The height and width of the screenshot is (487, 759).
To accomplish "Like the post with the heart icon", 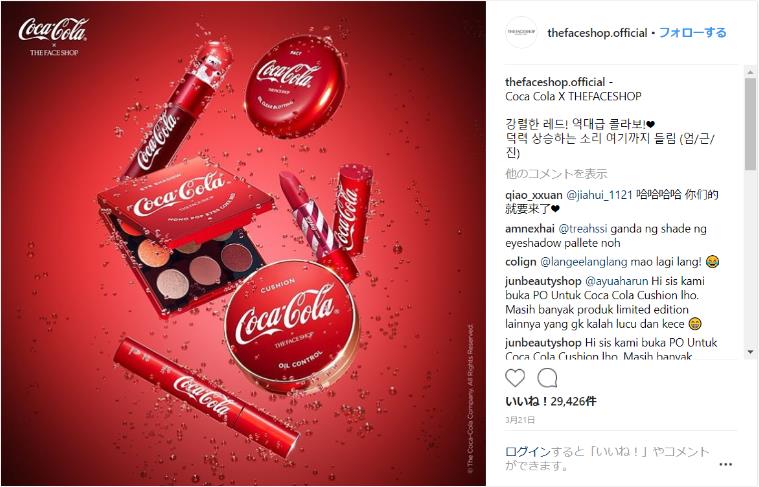I will click(515, 378).
